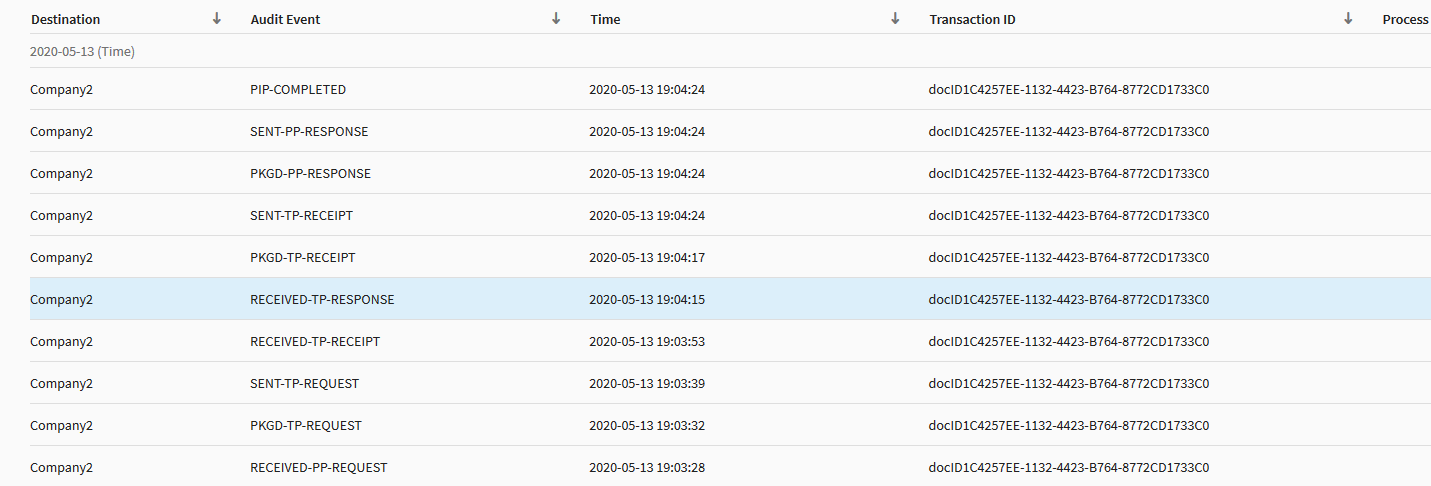Viewport: 1431px width, 486px height.
Task: Select the Audit Event column header
Action: [x=285, y=19]
